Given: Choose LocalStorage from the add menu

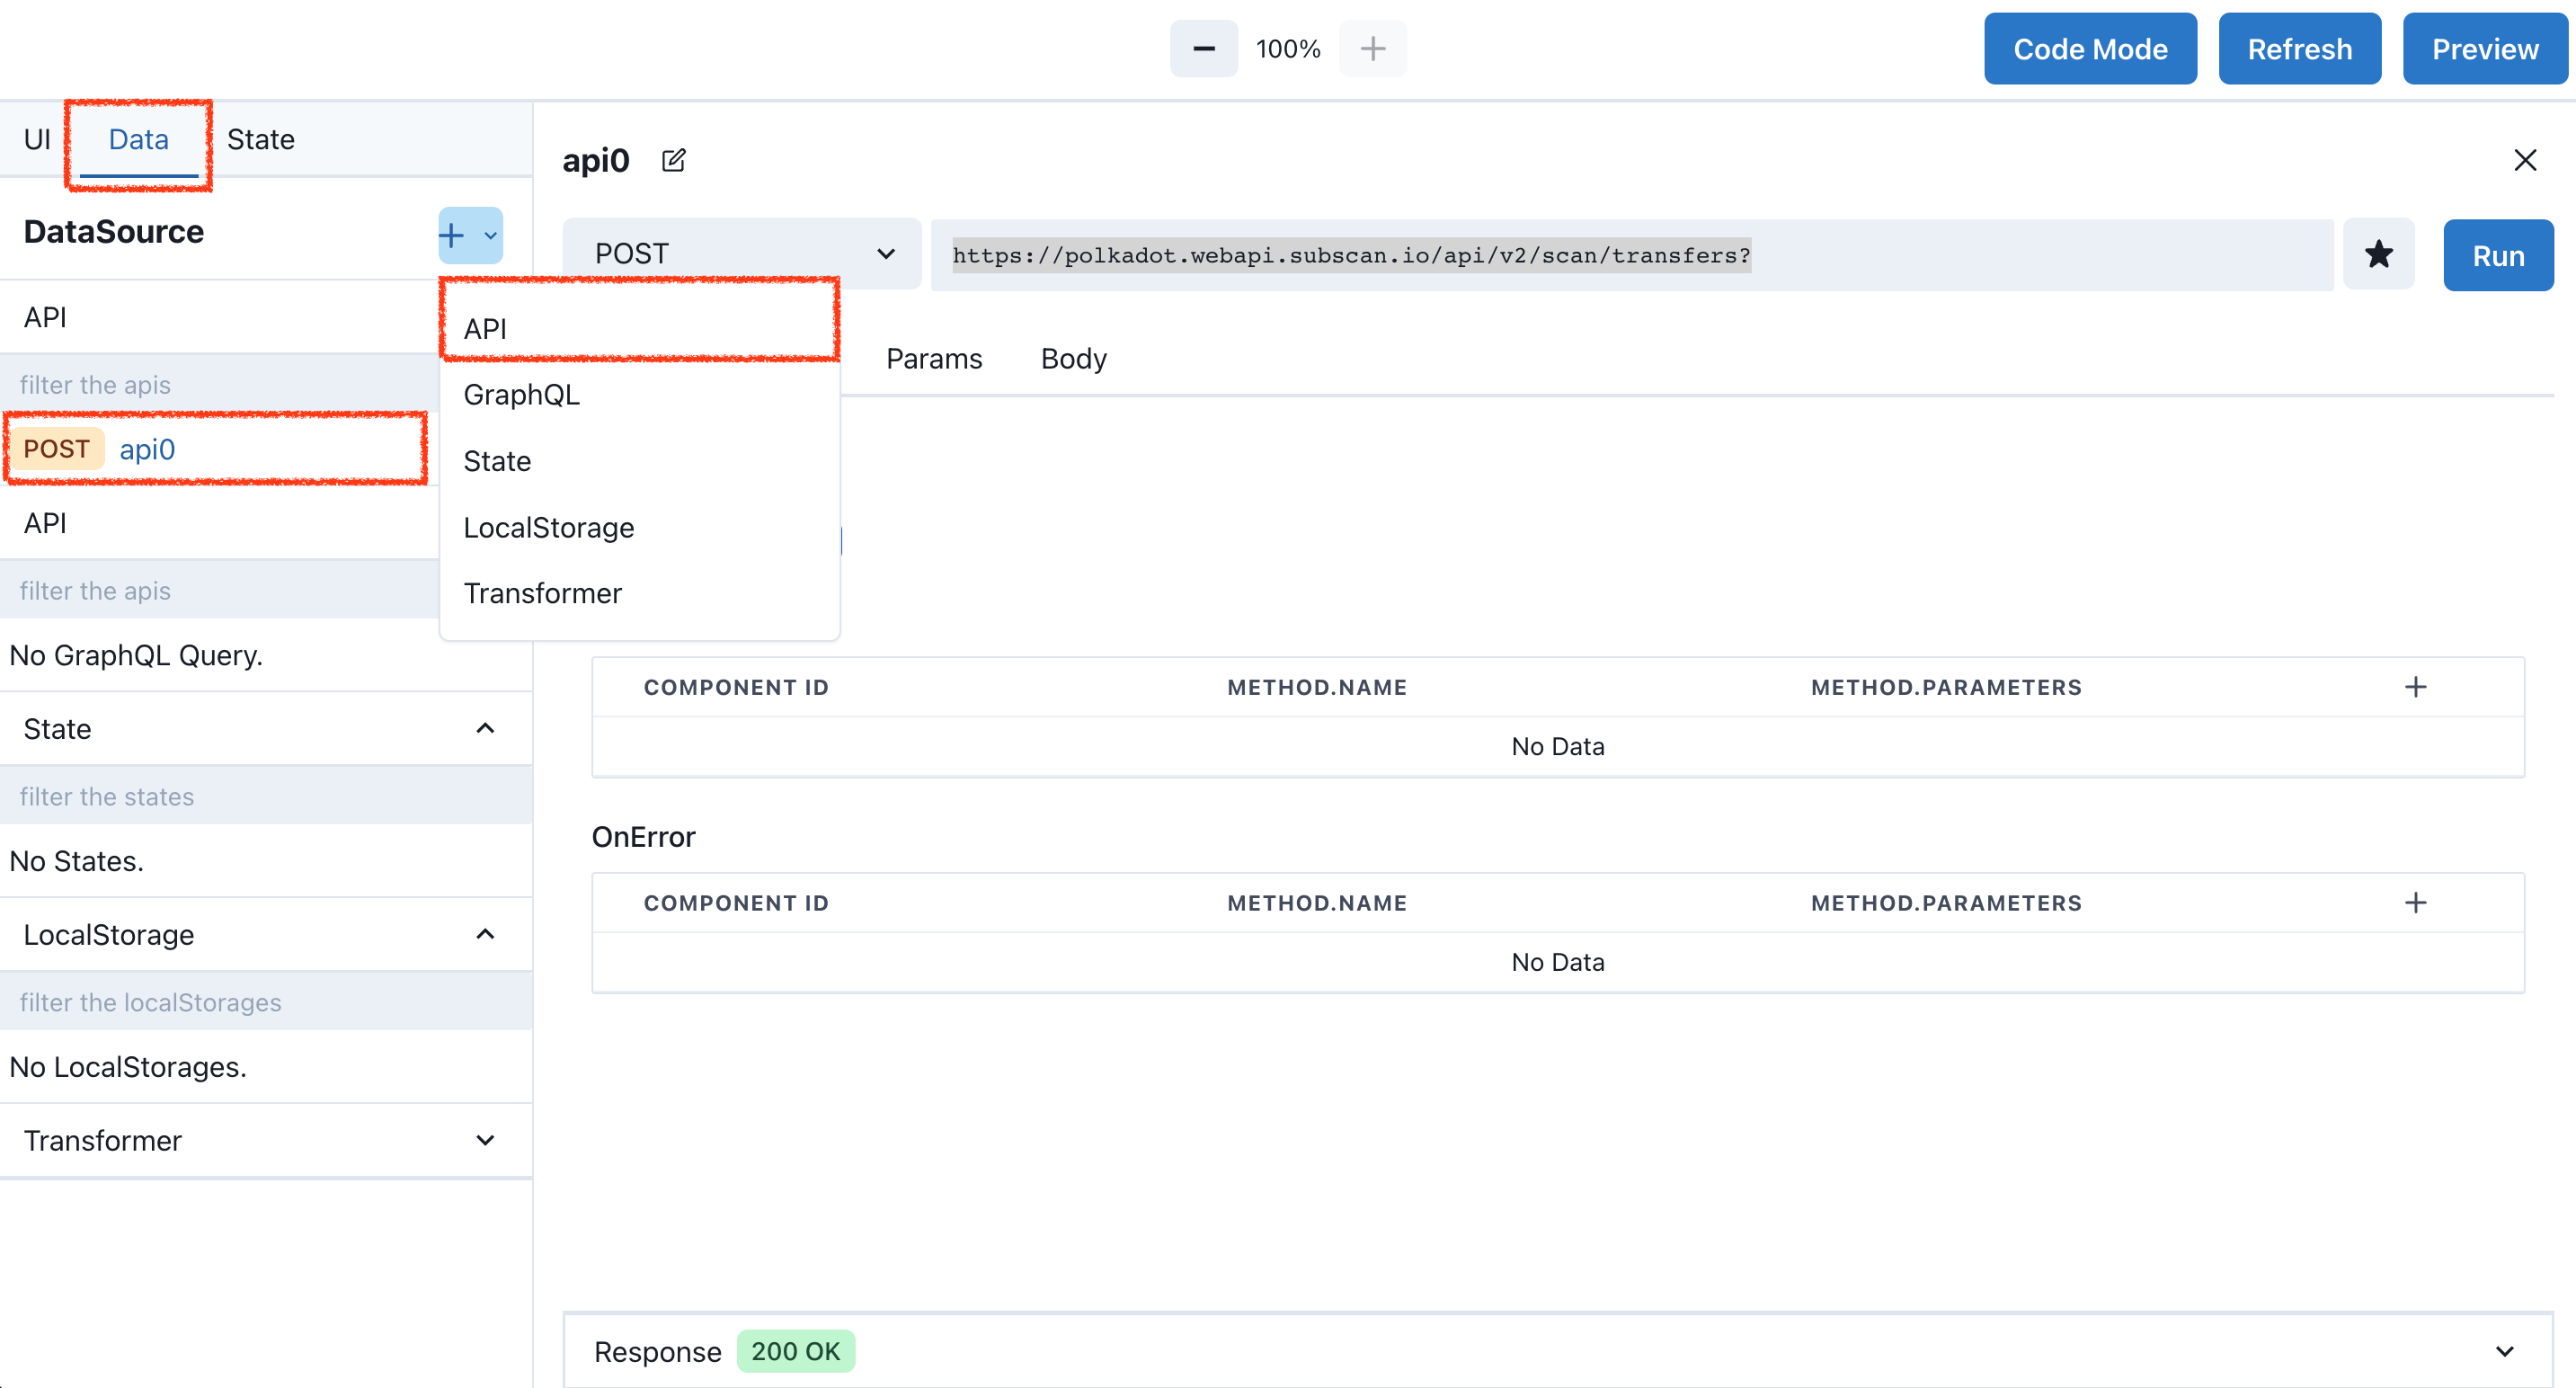Looking at the screenshot, I should pos(640,527).
